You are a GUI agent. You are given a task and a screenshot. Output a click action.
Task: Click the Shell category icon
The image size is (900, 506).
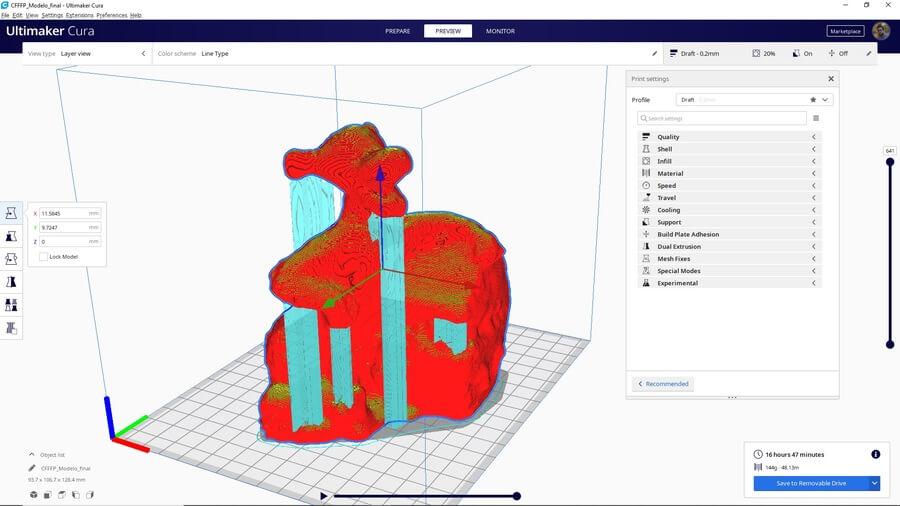point(646,149)
